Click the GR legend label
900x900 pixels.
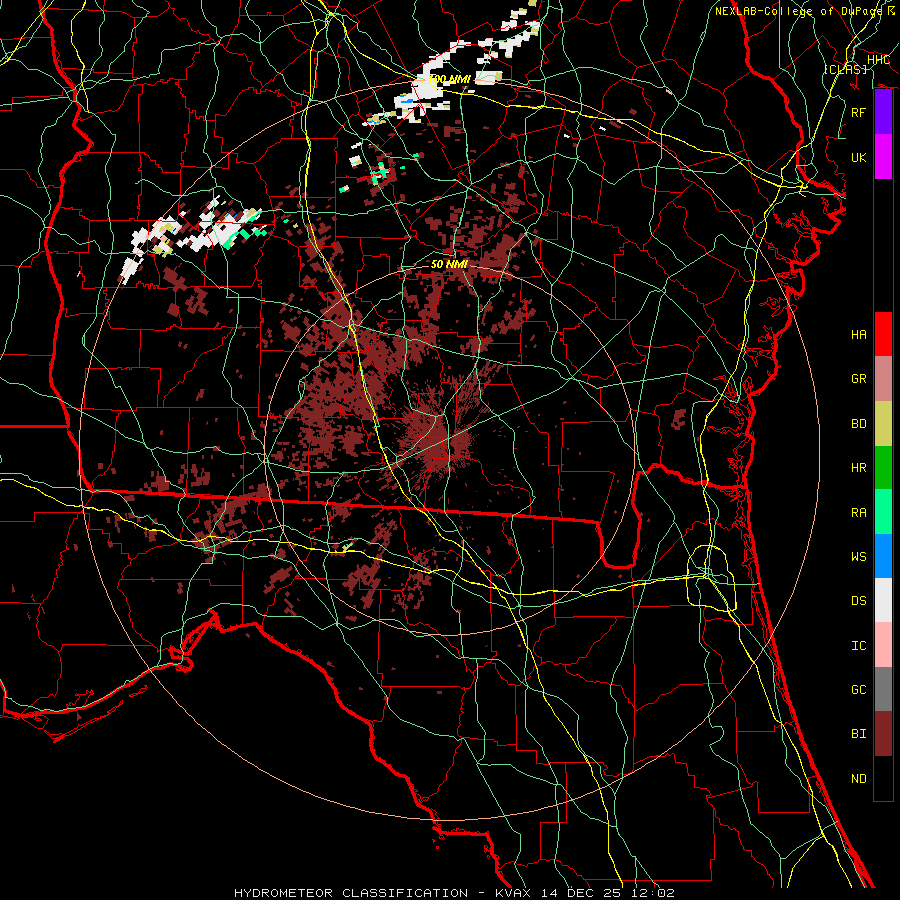point(859,378)
